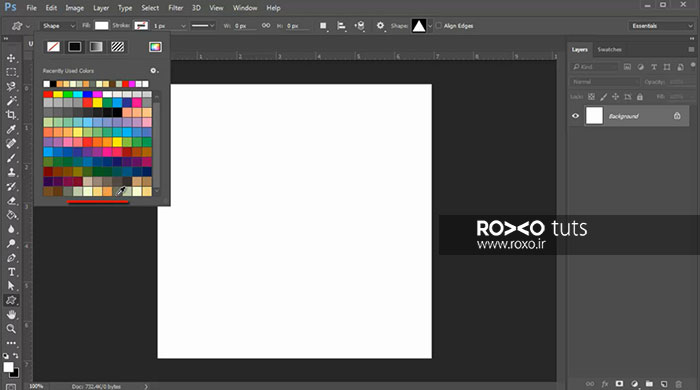700x390 pixels.
Task: Select the Clone Stamp tool
Action: coord(11,172)
